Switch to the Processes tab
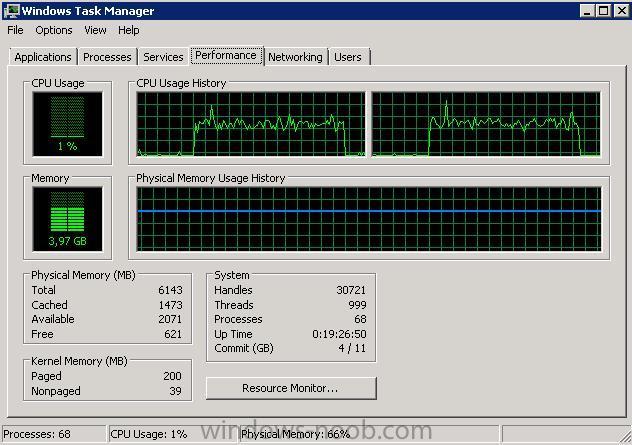The width and height of the screenshot is (632, 445). point(107,57)
